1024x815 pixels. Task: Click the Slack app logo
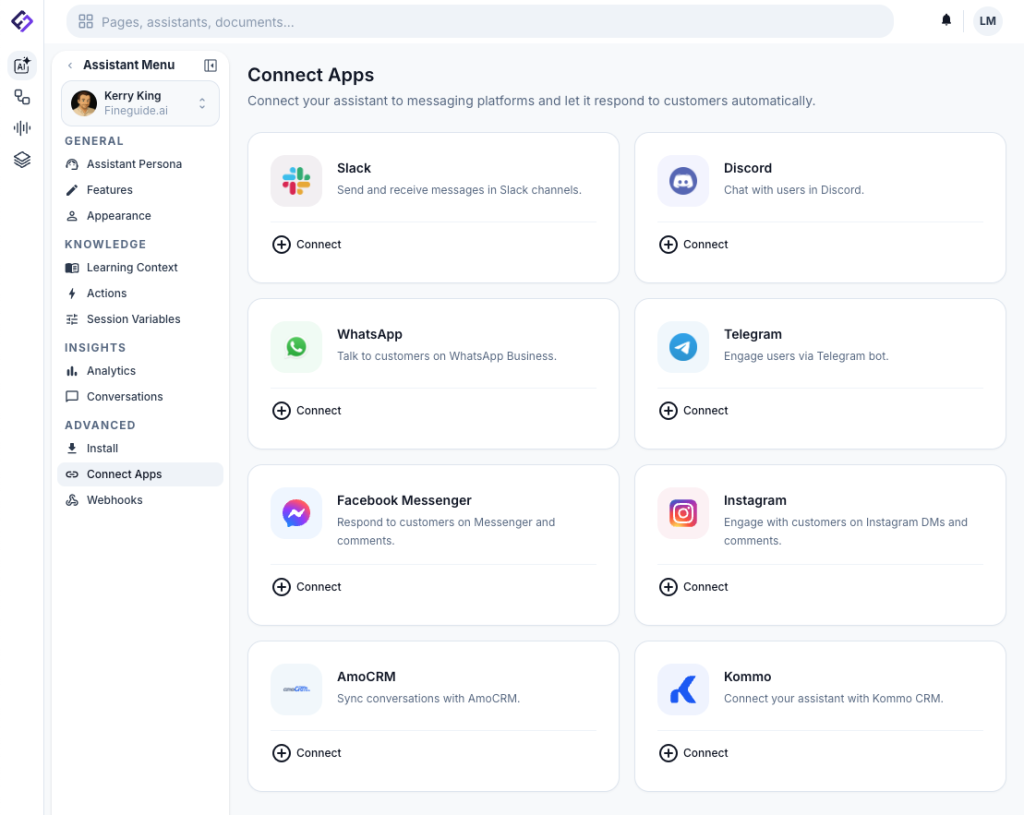click(x=296, y=181)
